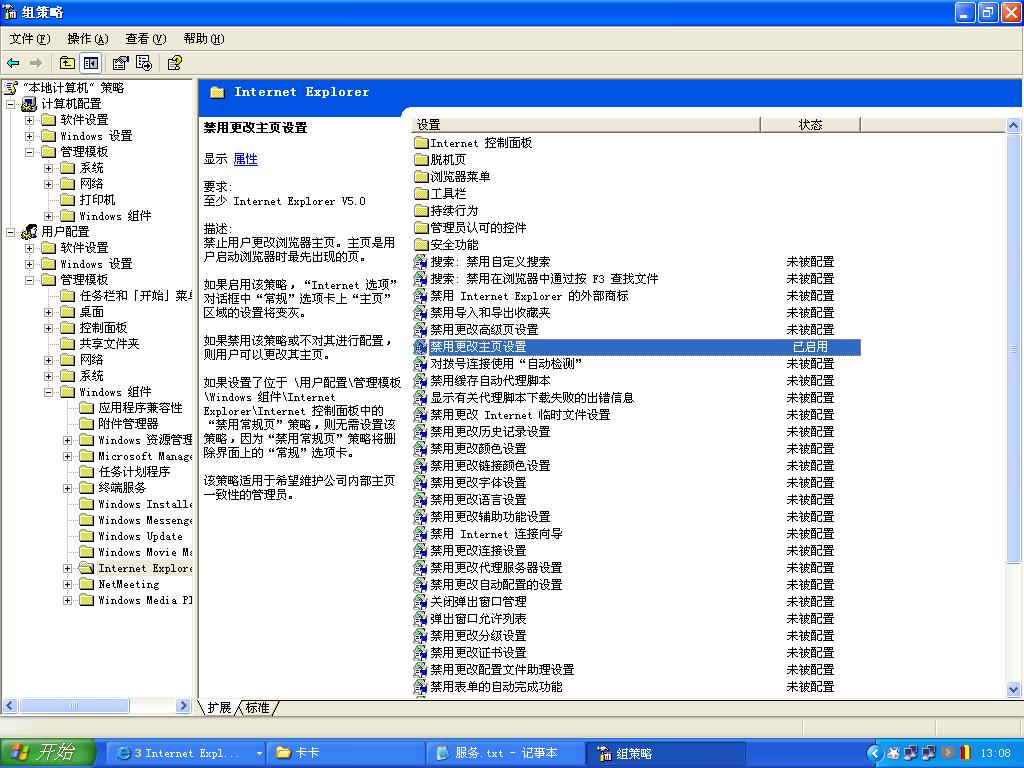
Task: Switch to the 标准 tab
Action: point(257,708)
